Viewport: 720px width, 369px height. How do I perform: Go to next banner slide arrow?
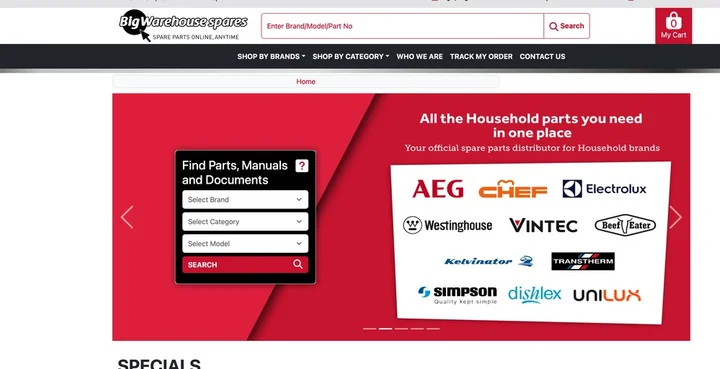click(x=675, y=217)
